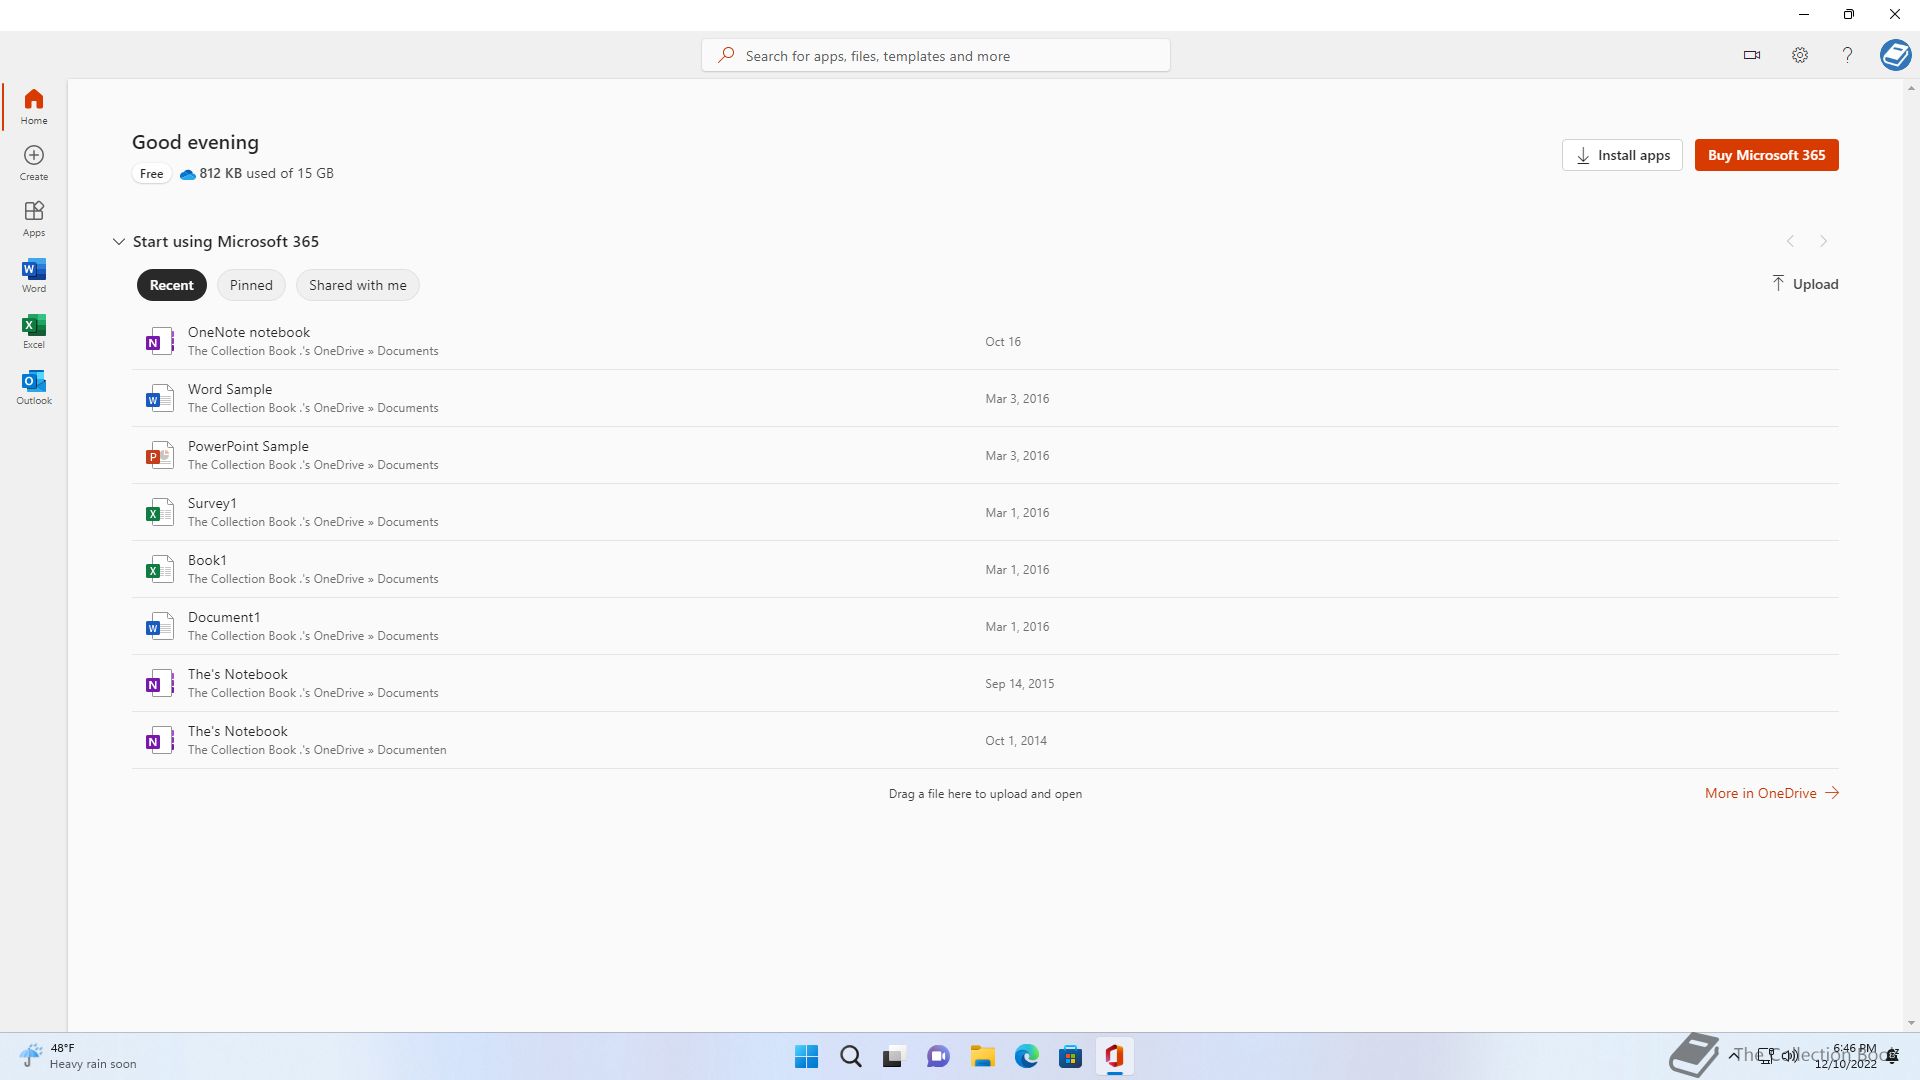Viewport: 1920px width, 1080px height.
Task: Click the next carousel arrow
Action: tap(1823, 241)
